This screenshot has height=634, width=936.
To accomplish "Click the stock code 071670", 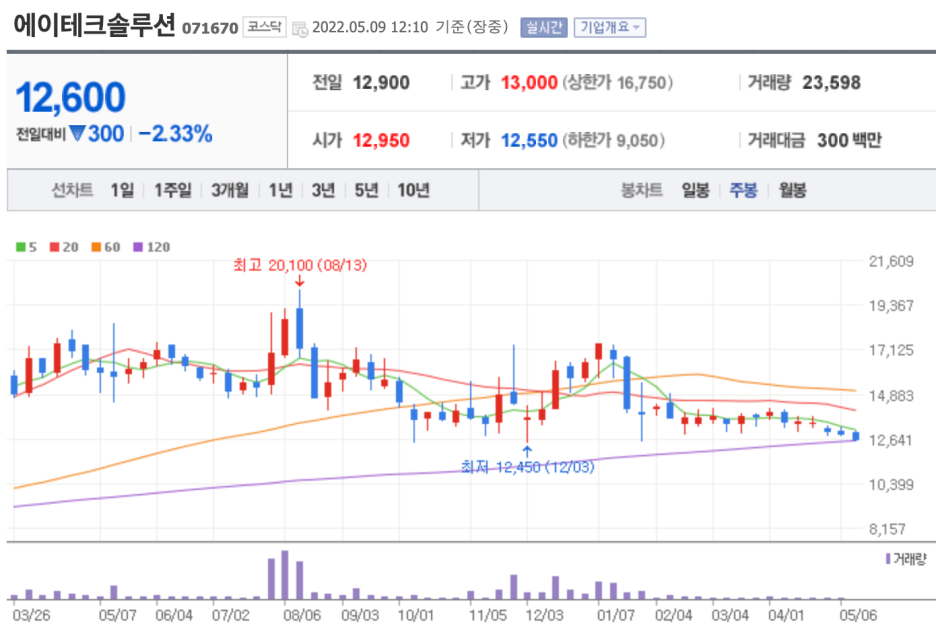I will (210, 29).
